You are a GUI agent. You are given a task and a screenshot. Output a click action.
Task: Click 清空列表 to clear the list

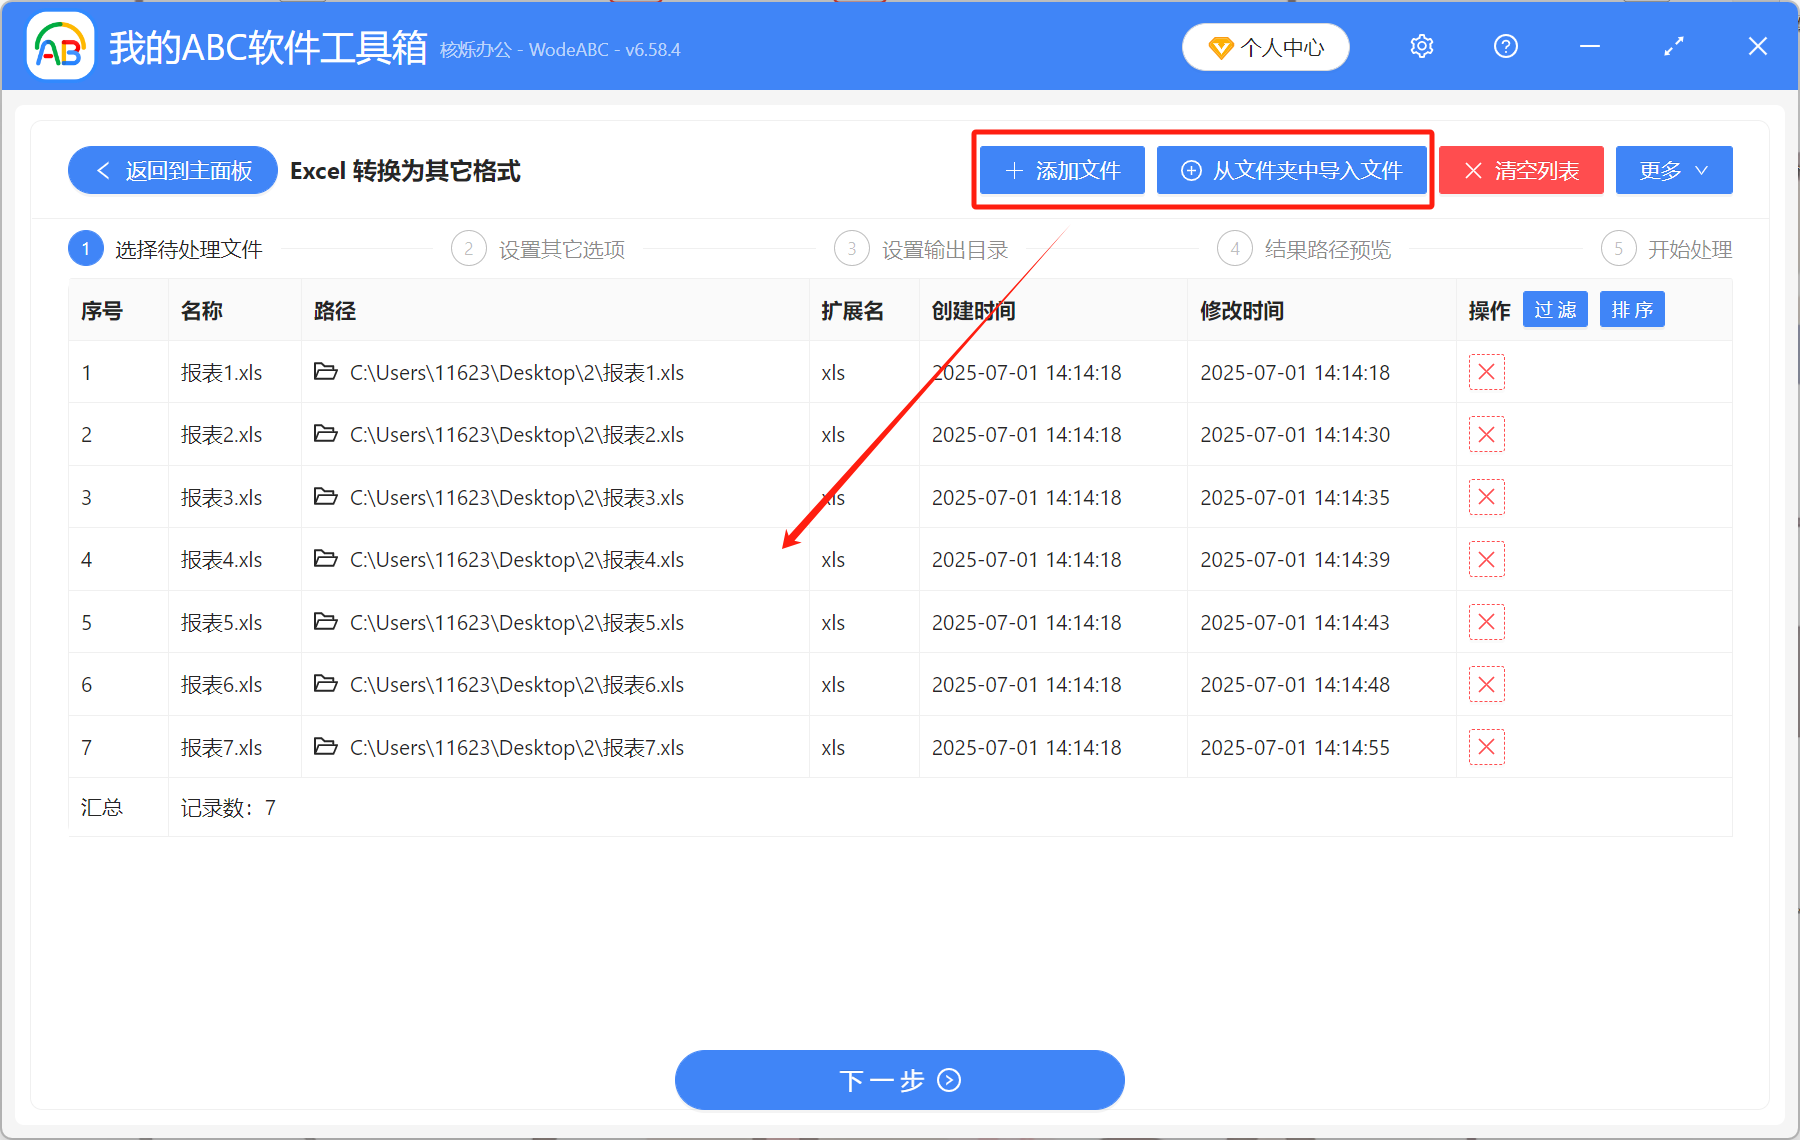pyautogui.click(x=1521, y=170)
